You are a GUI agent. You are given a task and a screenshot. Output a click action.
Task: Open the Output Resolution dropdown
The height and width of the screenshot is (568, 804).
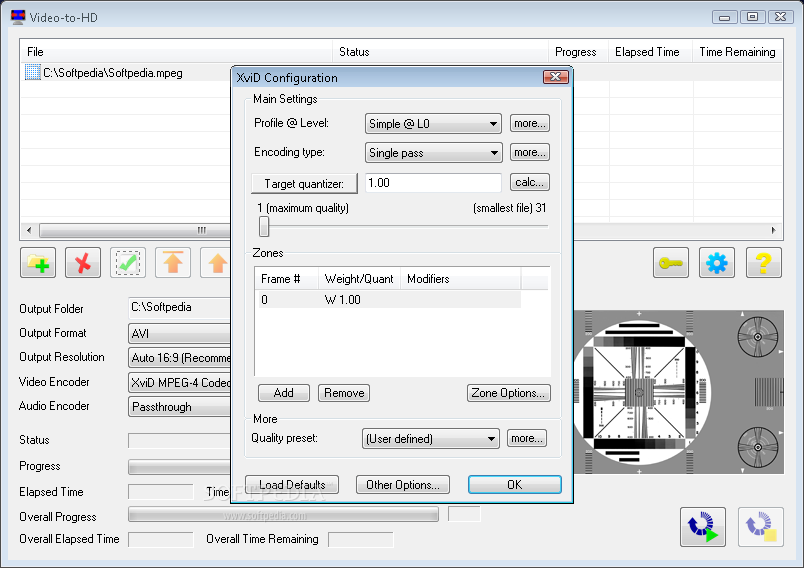179,358
